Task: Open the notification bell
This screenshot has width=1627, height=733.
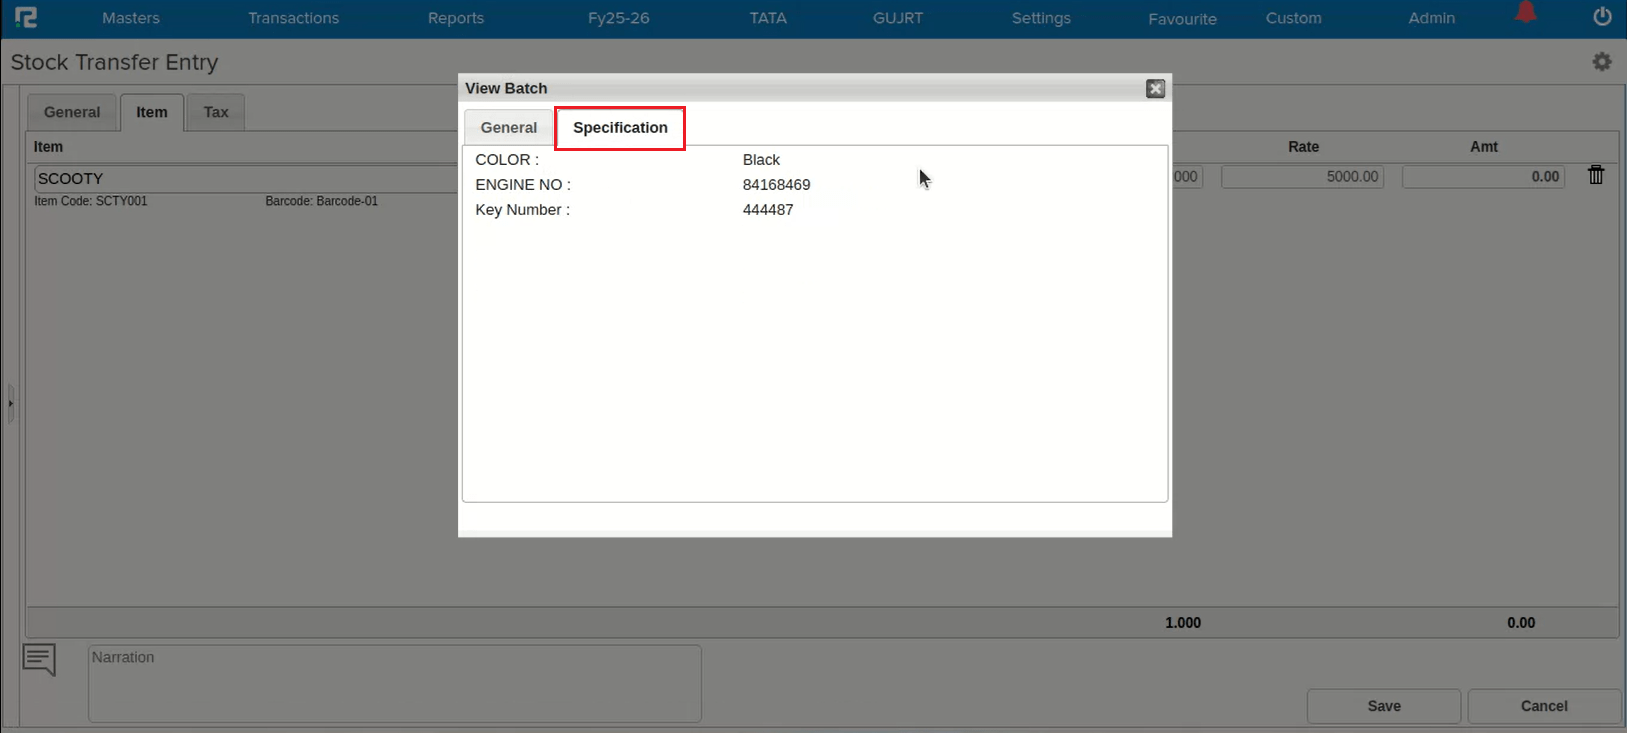Action: (1525, 12)
